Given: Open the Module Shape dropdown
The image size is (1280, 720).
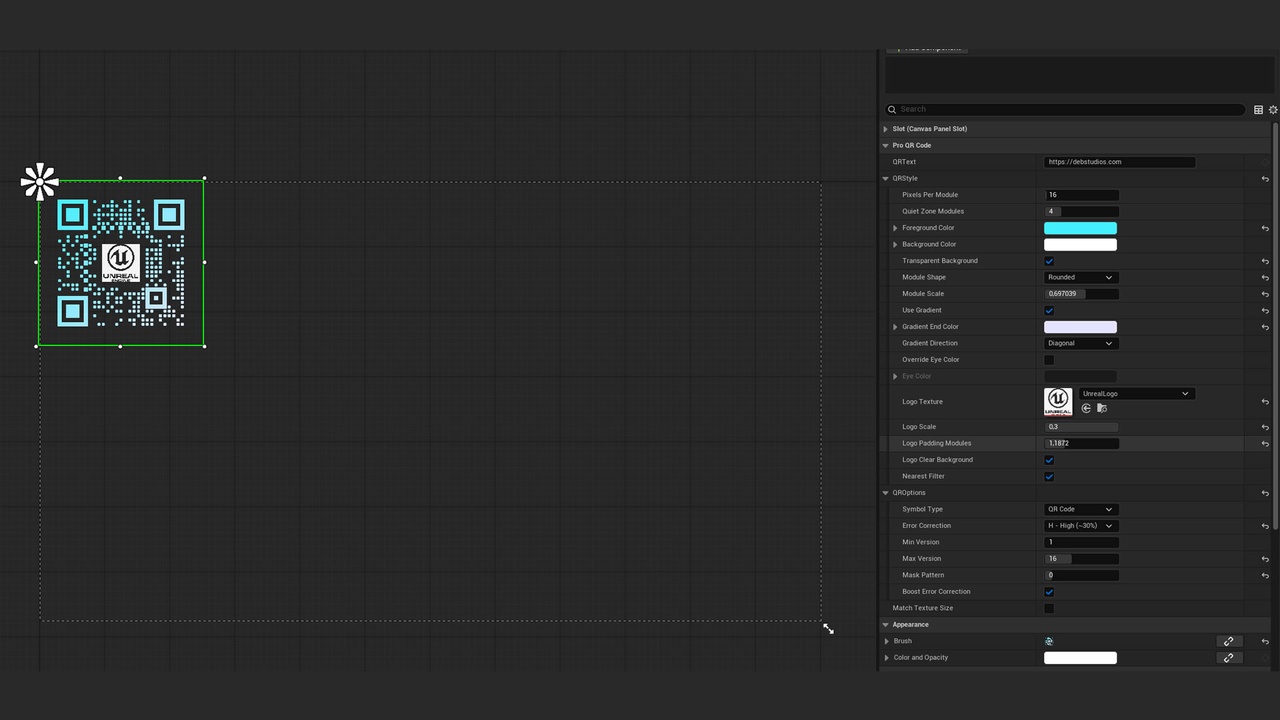Looking at the screenshot, I should point(1080,277).
